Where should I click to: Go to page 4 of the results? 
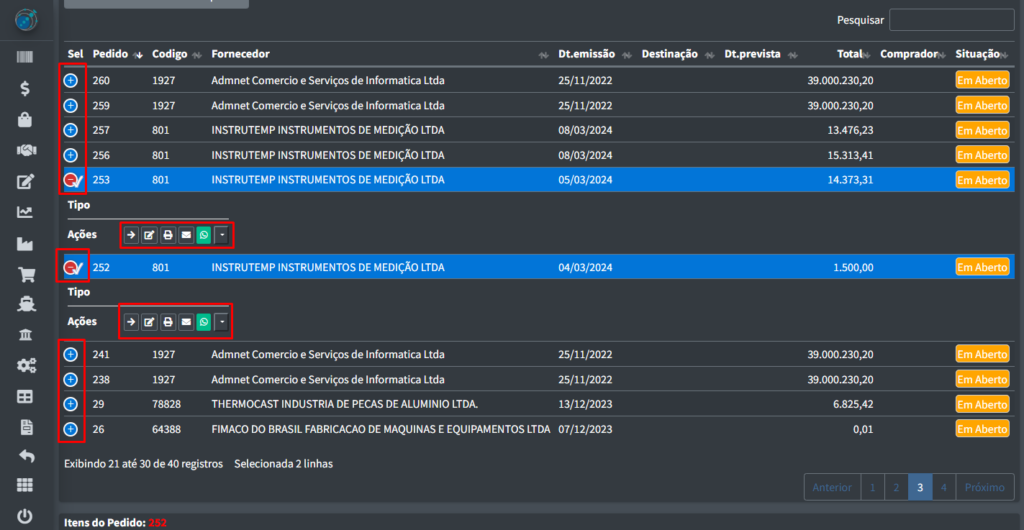943,487
